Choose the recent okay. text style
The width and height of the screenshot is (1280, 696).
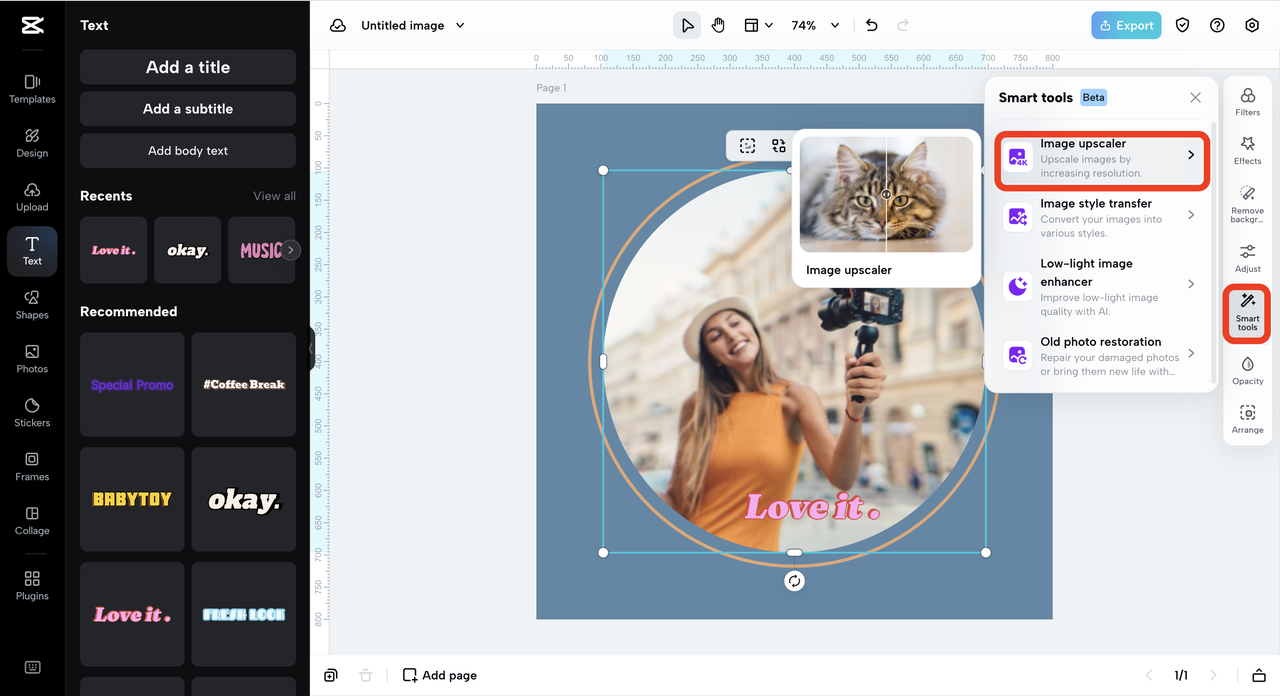pyautogui.click(x=187, y=250)
